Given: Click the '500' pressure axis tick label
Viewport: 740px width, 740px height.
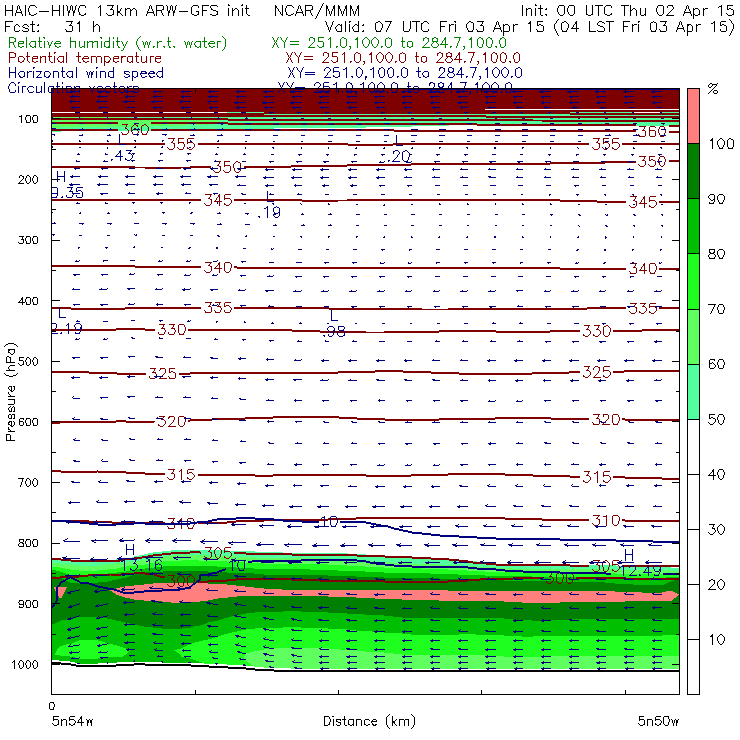Looking at the screenshot, I should click(x=28, y=362).
